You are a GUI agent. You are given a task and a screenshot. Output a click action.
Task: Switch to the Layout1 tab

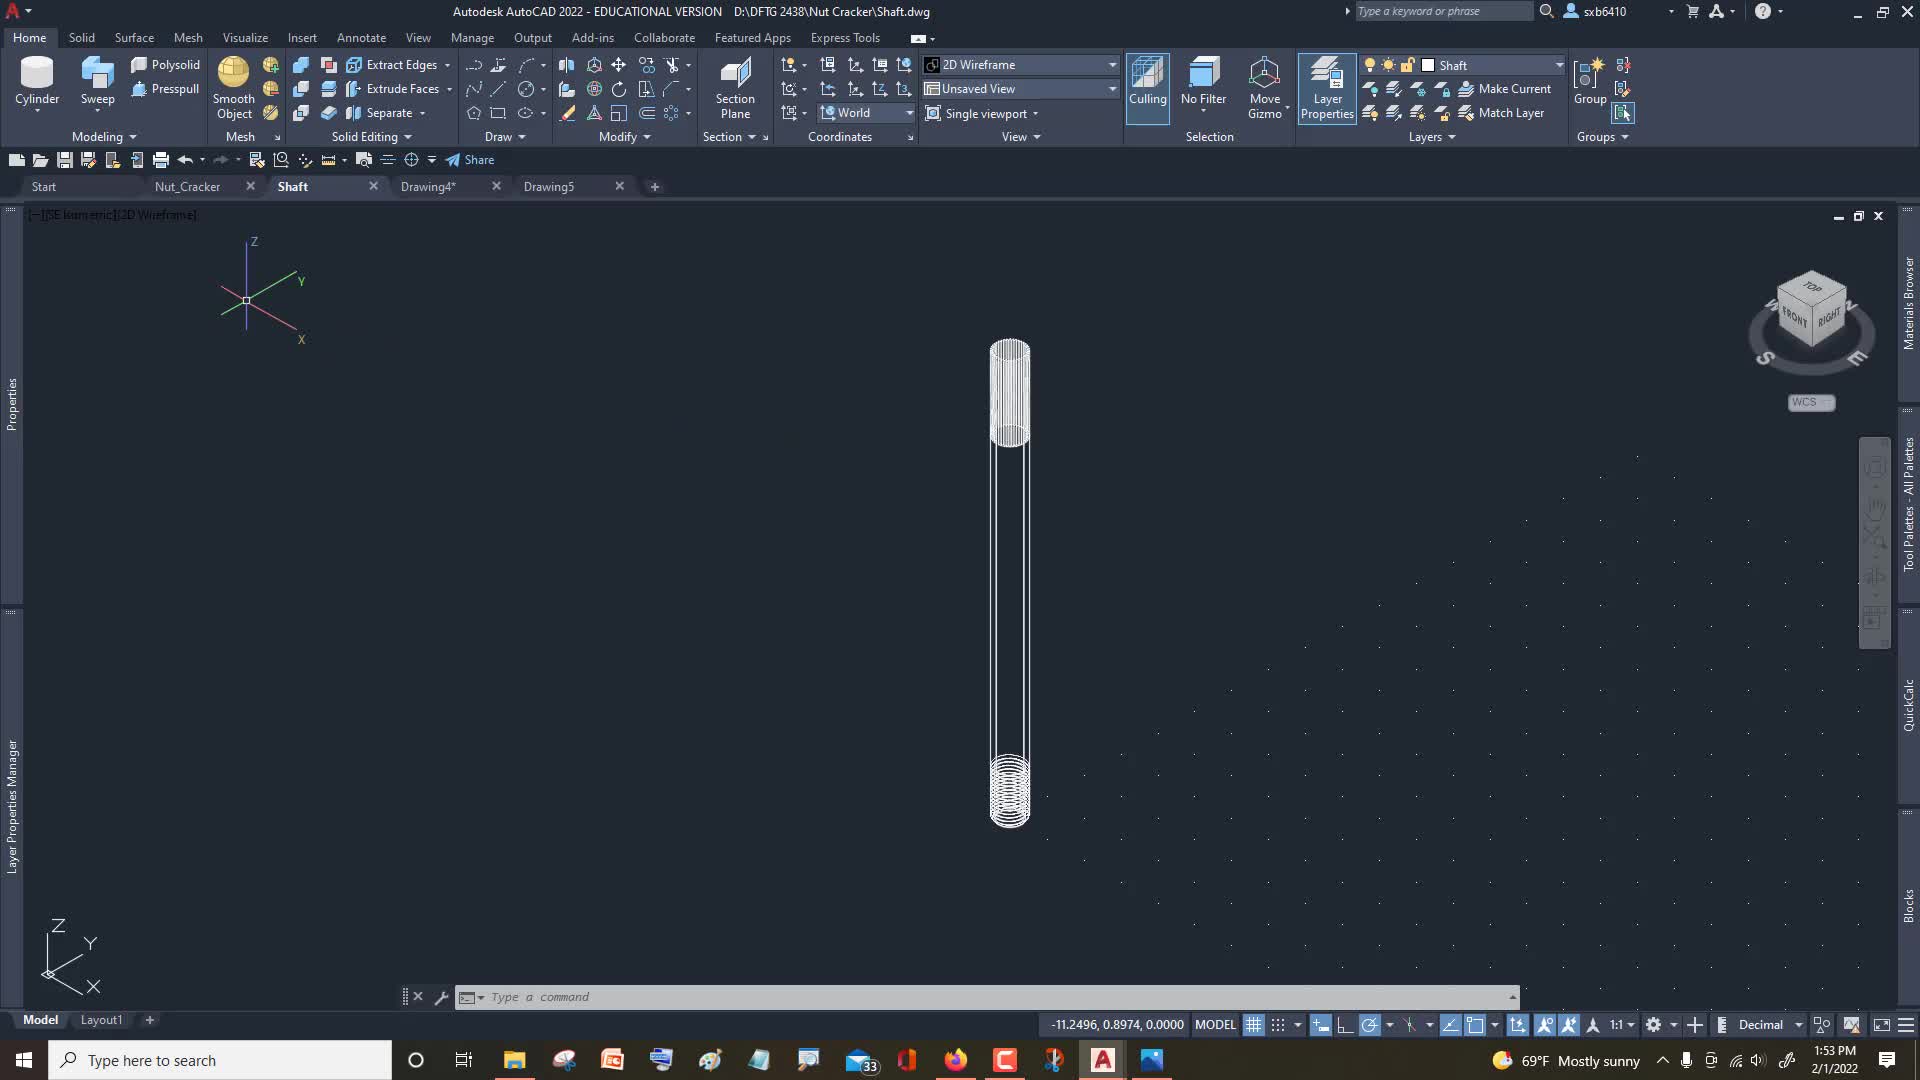[x=101, y=1020]
